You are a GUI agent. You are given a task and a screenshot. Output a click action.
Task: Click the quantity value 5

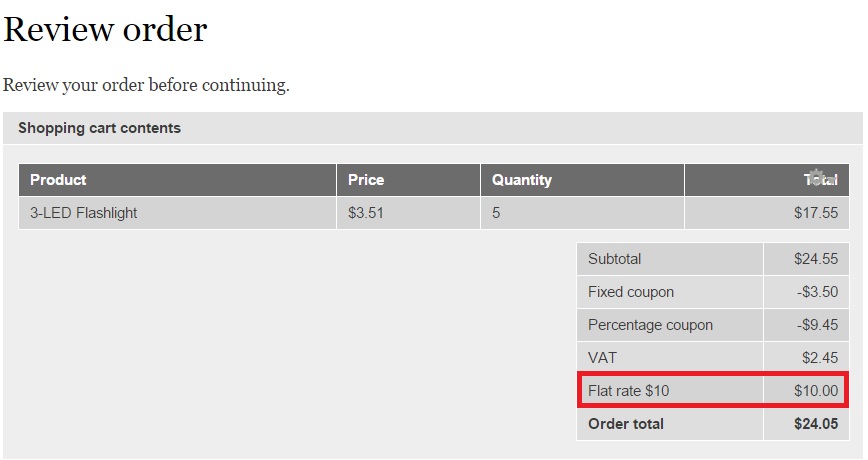click(x=496, y=213)
